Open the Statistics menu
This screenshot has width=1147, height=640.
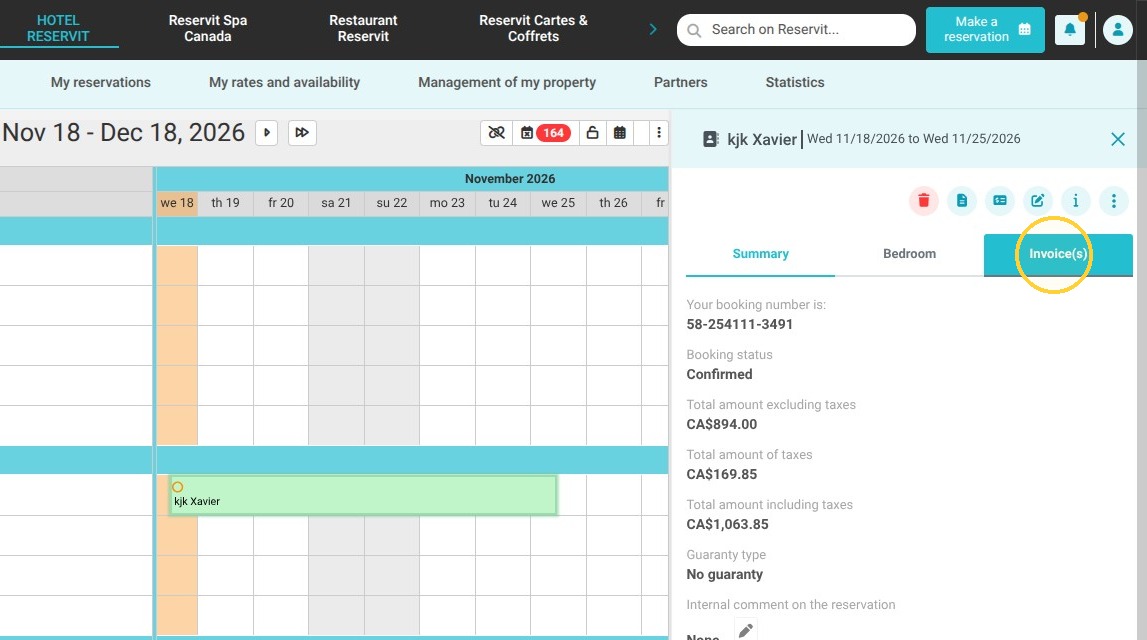click(795, 83)
